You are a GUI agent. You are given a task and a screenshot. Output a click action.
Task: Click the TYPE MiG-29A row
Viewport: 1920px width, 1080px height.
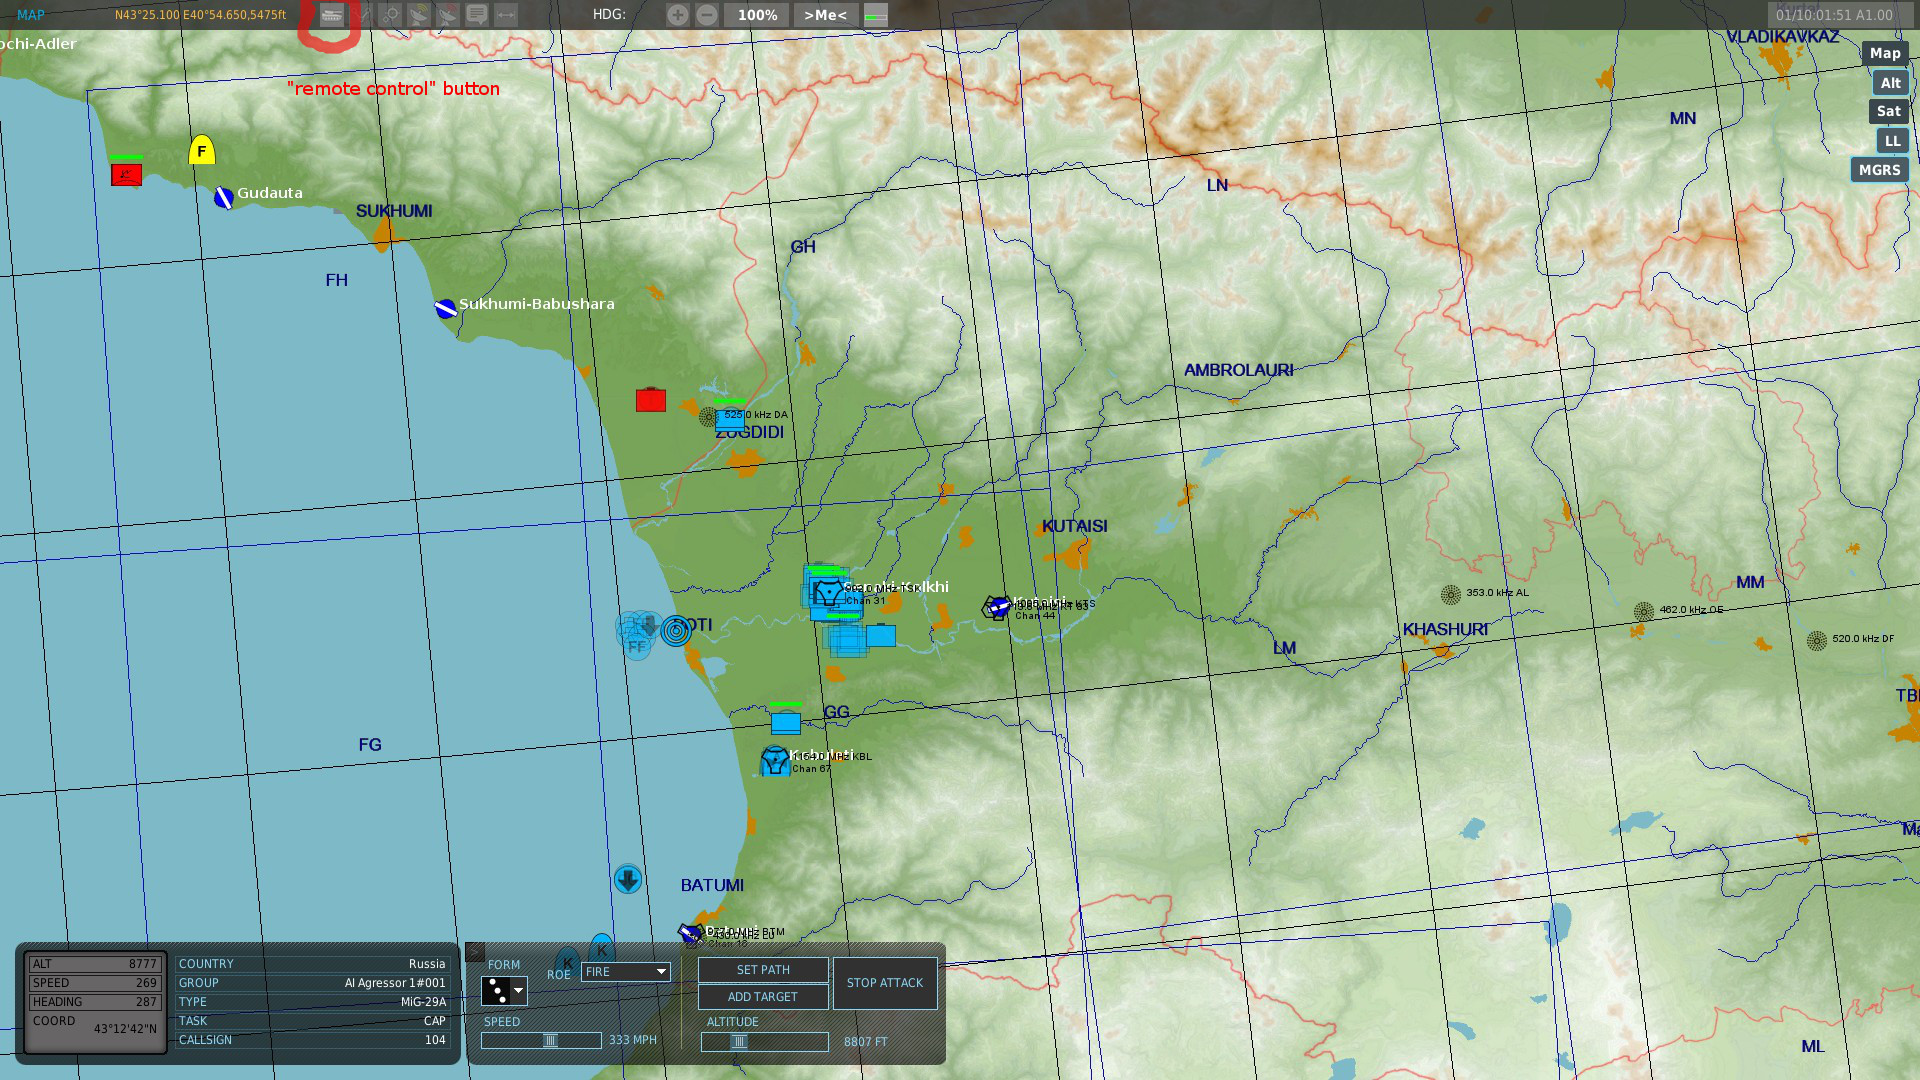point(312,1002)
